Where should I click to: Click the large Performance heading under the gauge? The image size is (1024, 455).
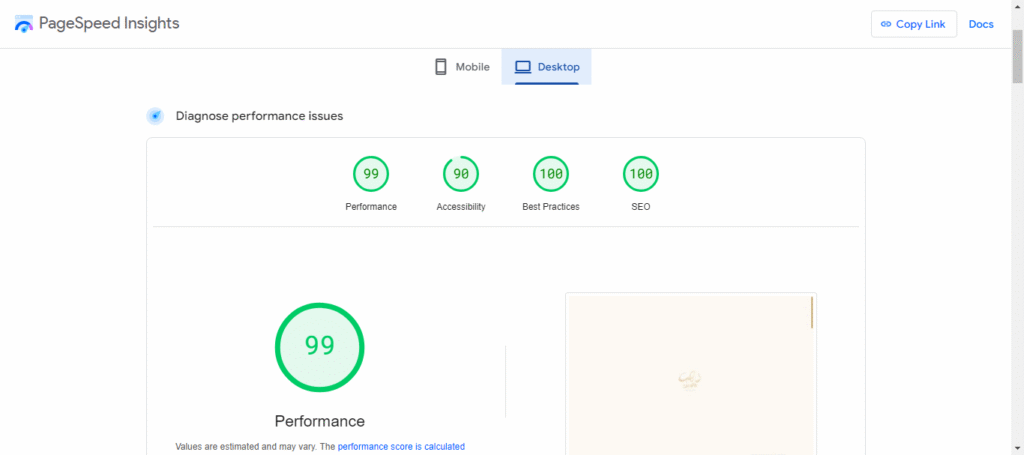tap(320, 421)
